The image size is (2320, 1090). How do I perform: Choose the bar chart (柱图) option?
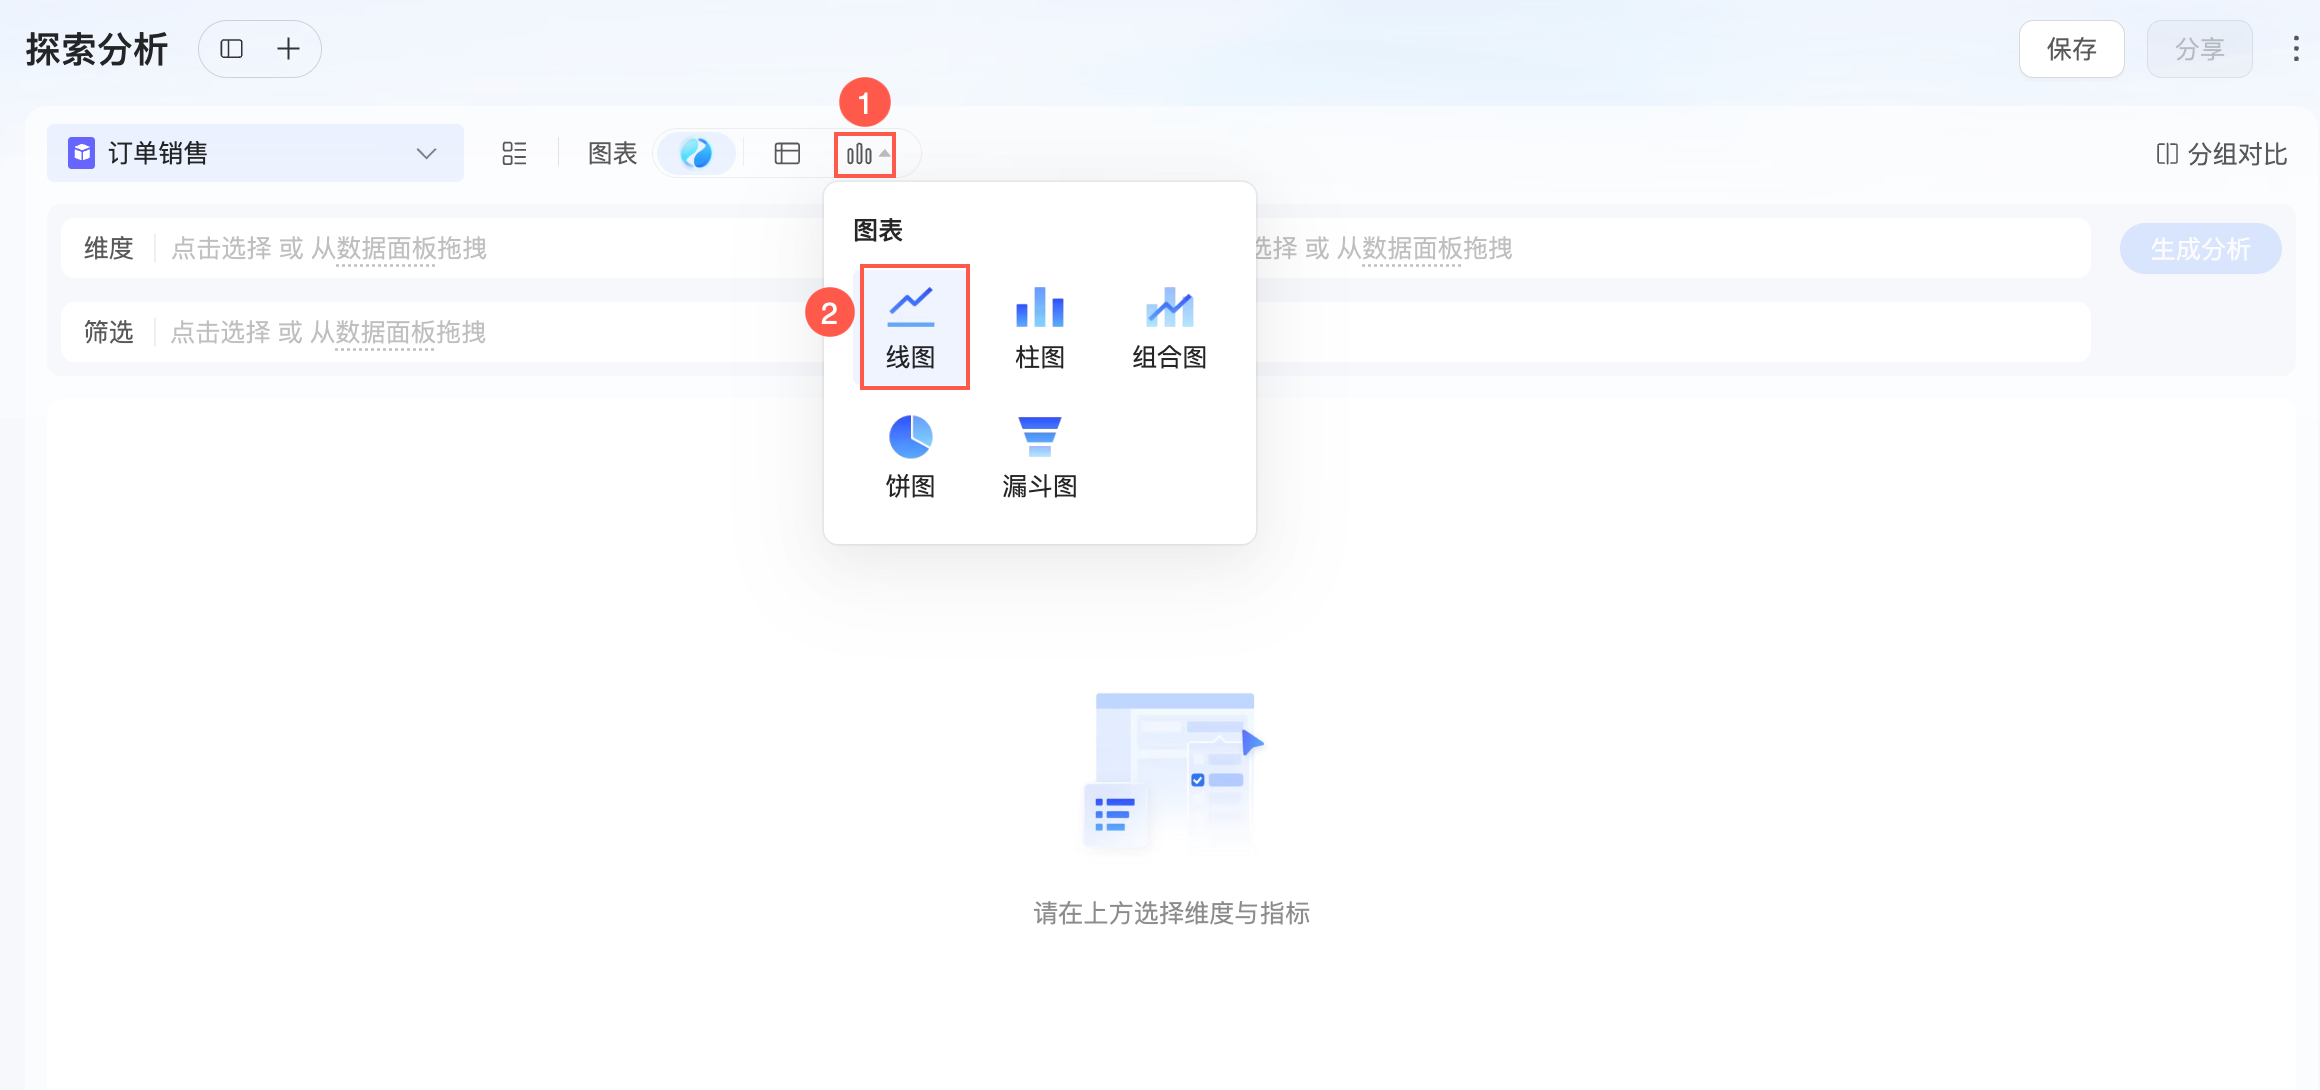(x=1040, y=326)
